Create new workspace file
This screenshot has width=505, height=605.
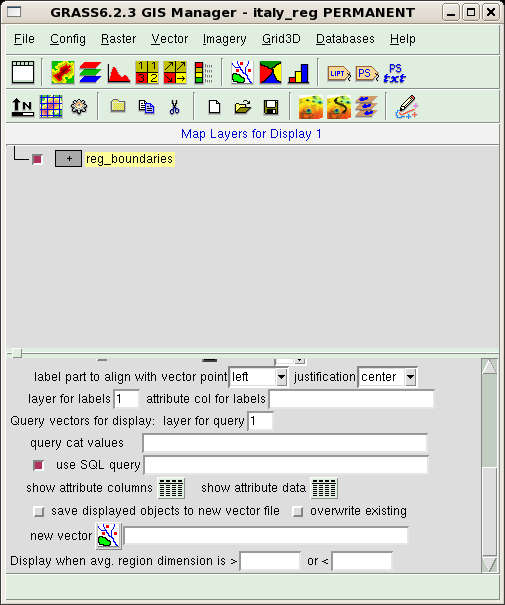[x=214, y=107]
